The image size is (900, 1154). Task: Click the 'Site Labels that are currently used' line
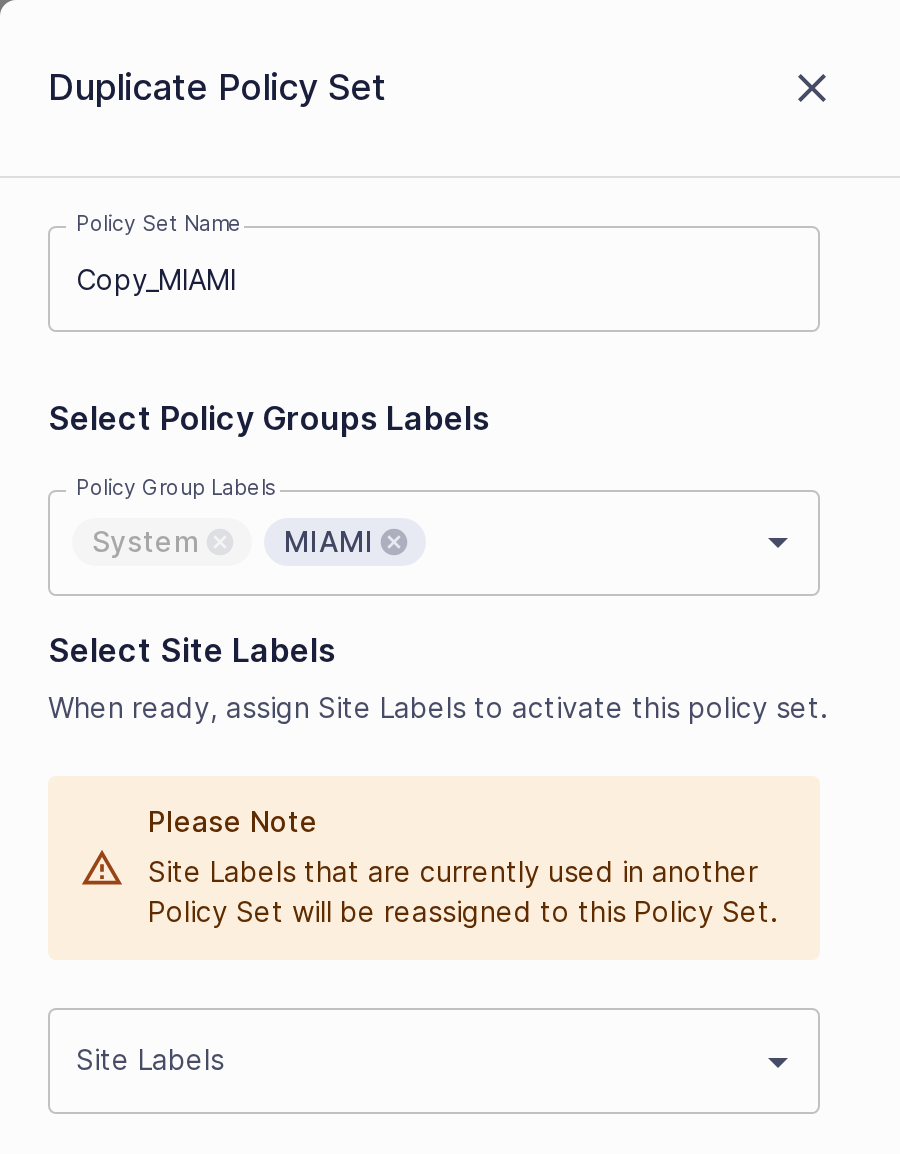pos(453,872)
